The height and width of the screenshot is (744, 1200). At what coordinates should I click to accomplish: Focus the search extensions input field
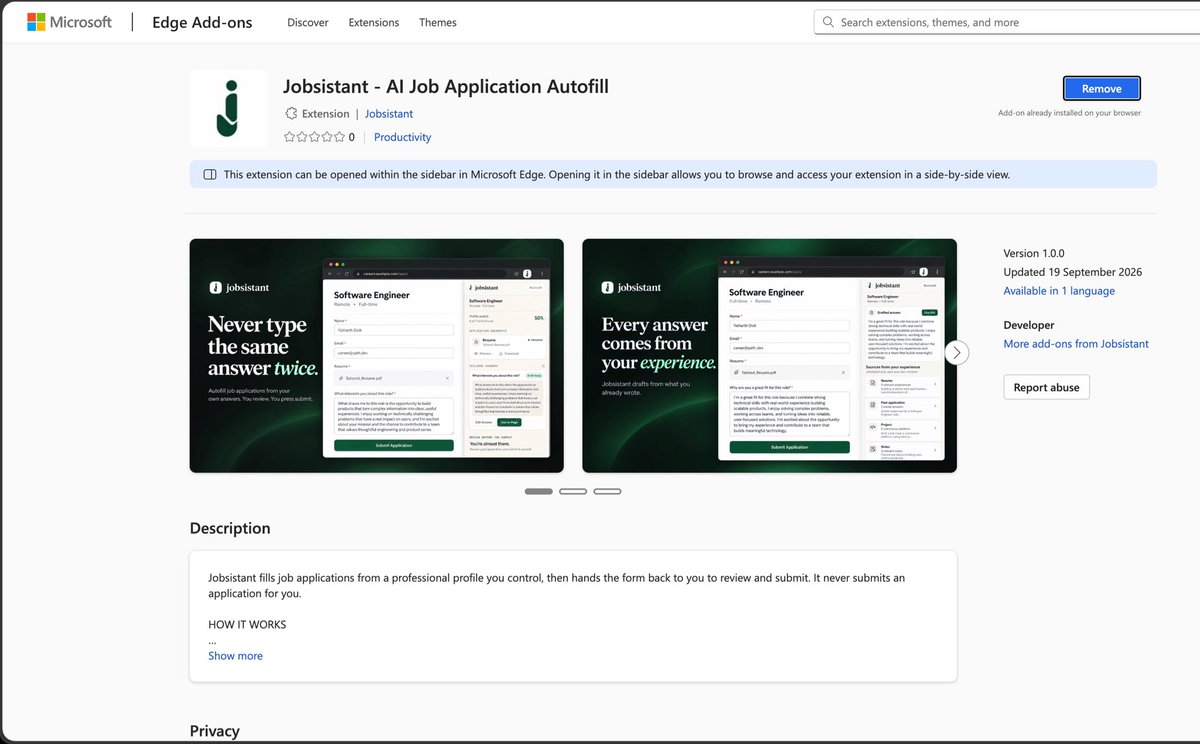click(x=1005, y=22)
